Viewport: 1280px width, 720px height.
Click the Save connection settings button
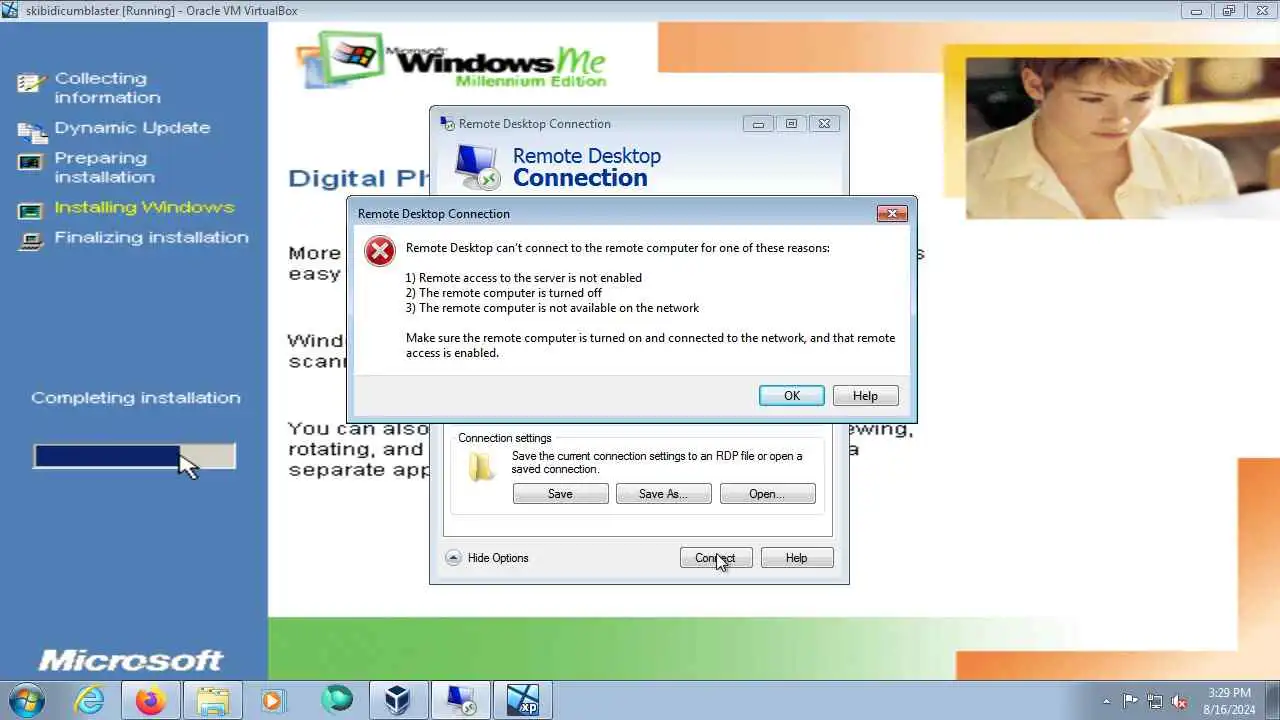(x=560, y=494)
